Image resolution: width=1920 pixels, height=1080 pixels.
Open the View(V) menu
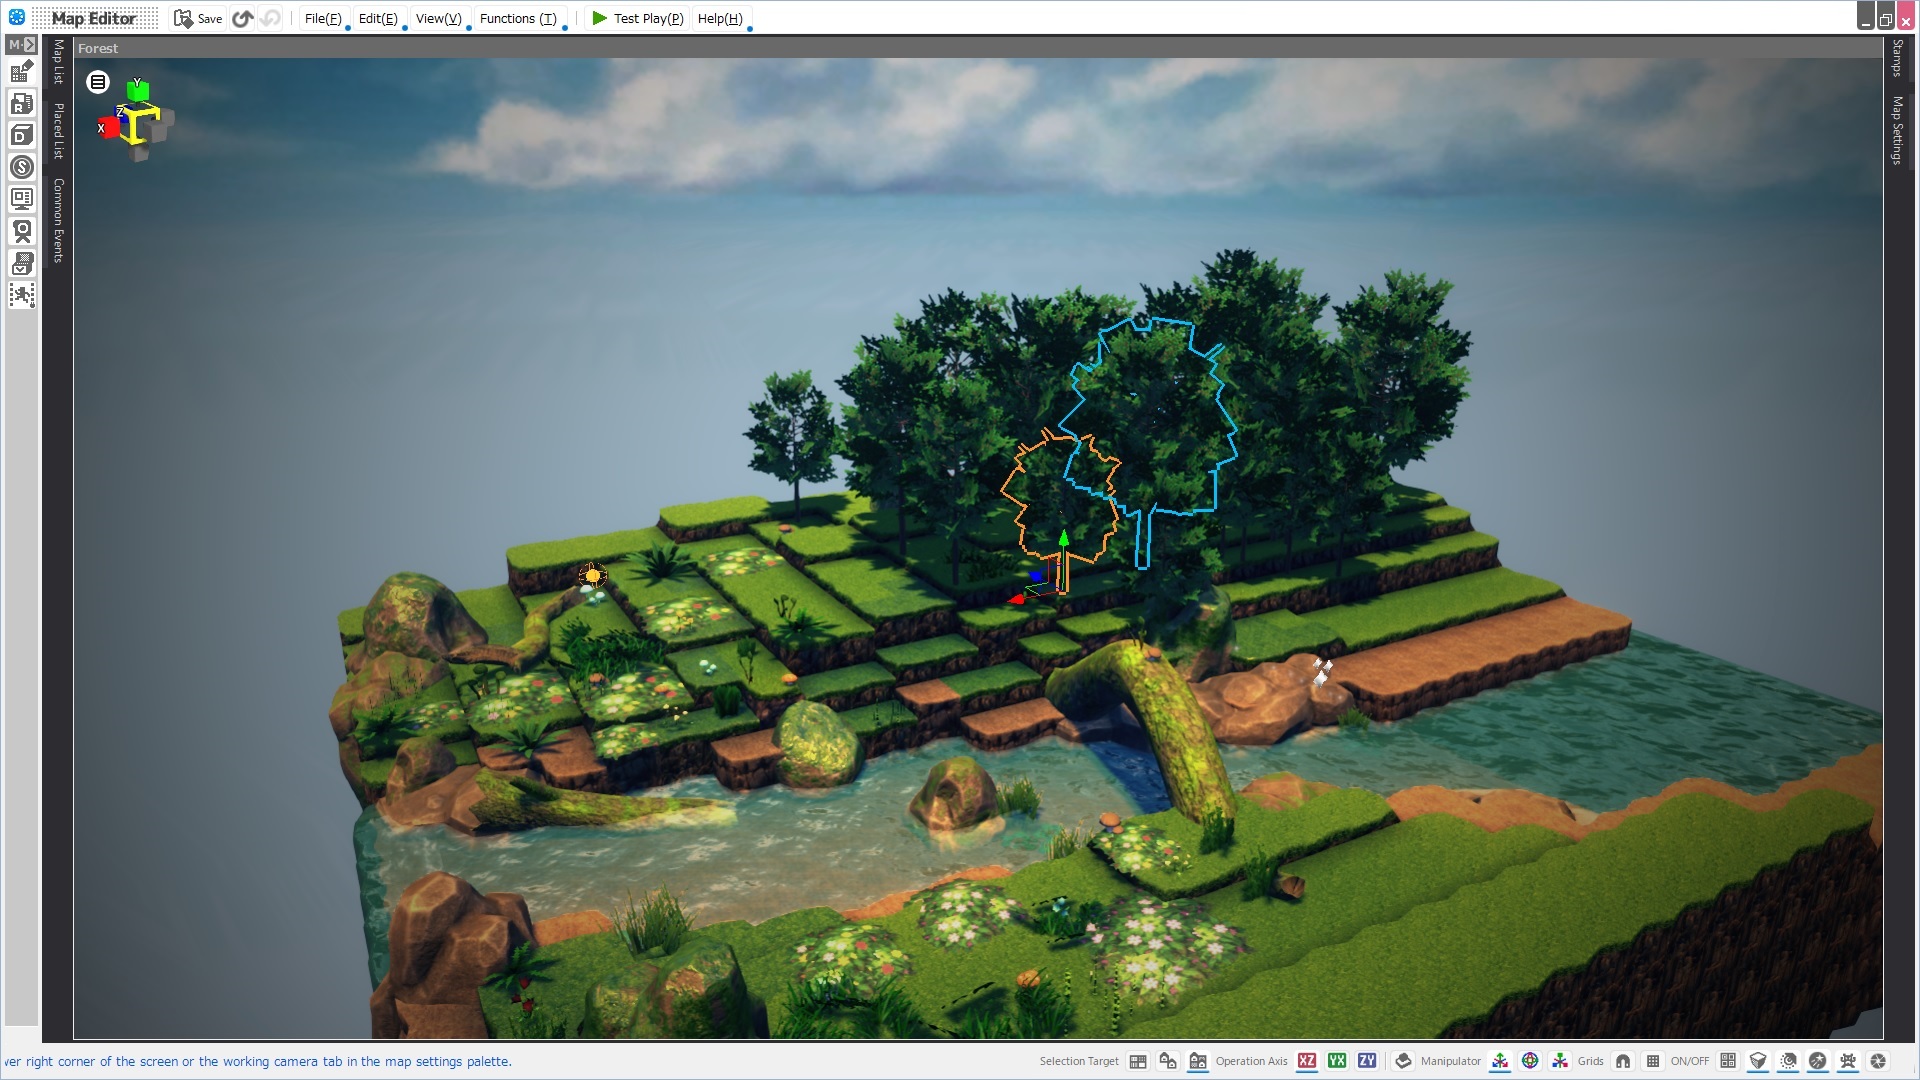click(x=438, y=18)
